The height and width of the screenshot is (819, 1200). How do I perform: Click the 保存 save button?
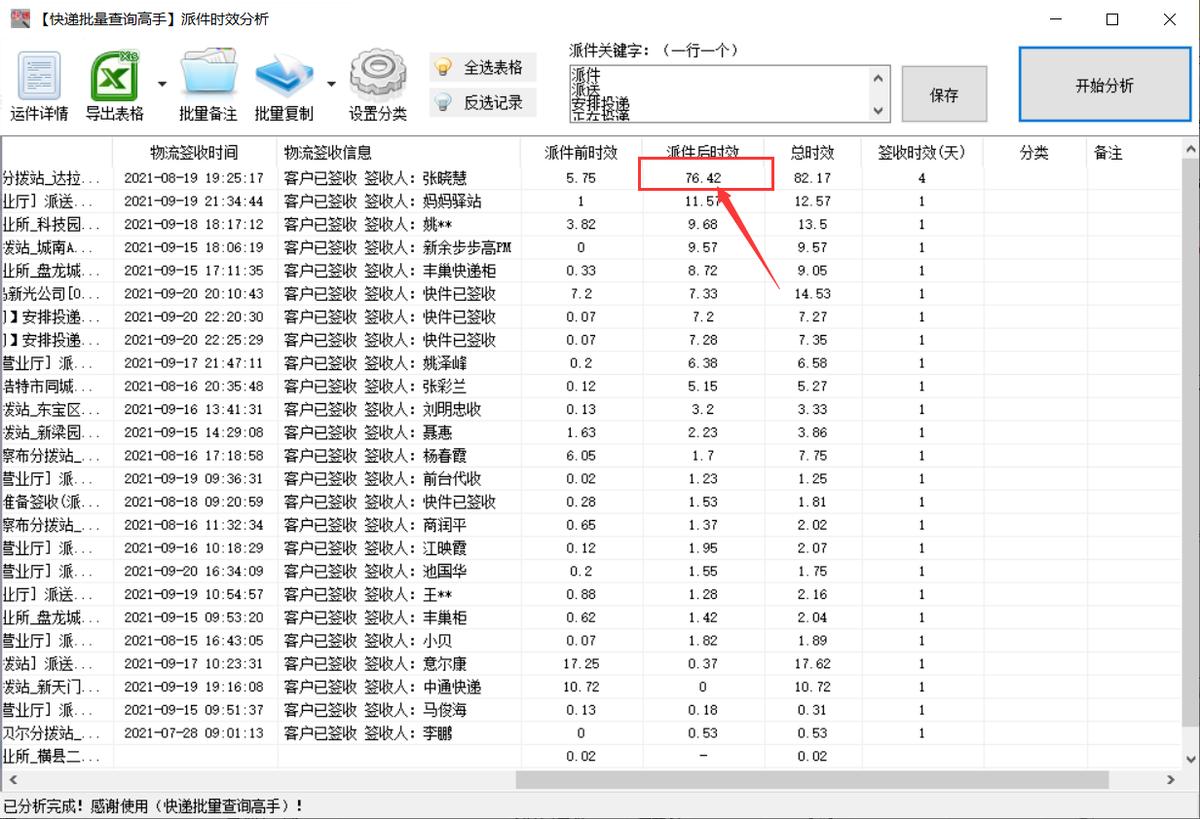click(x=944, y=93)
